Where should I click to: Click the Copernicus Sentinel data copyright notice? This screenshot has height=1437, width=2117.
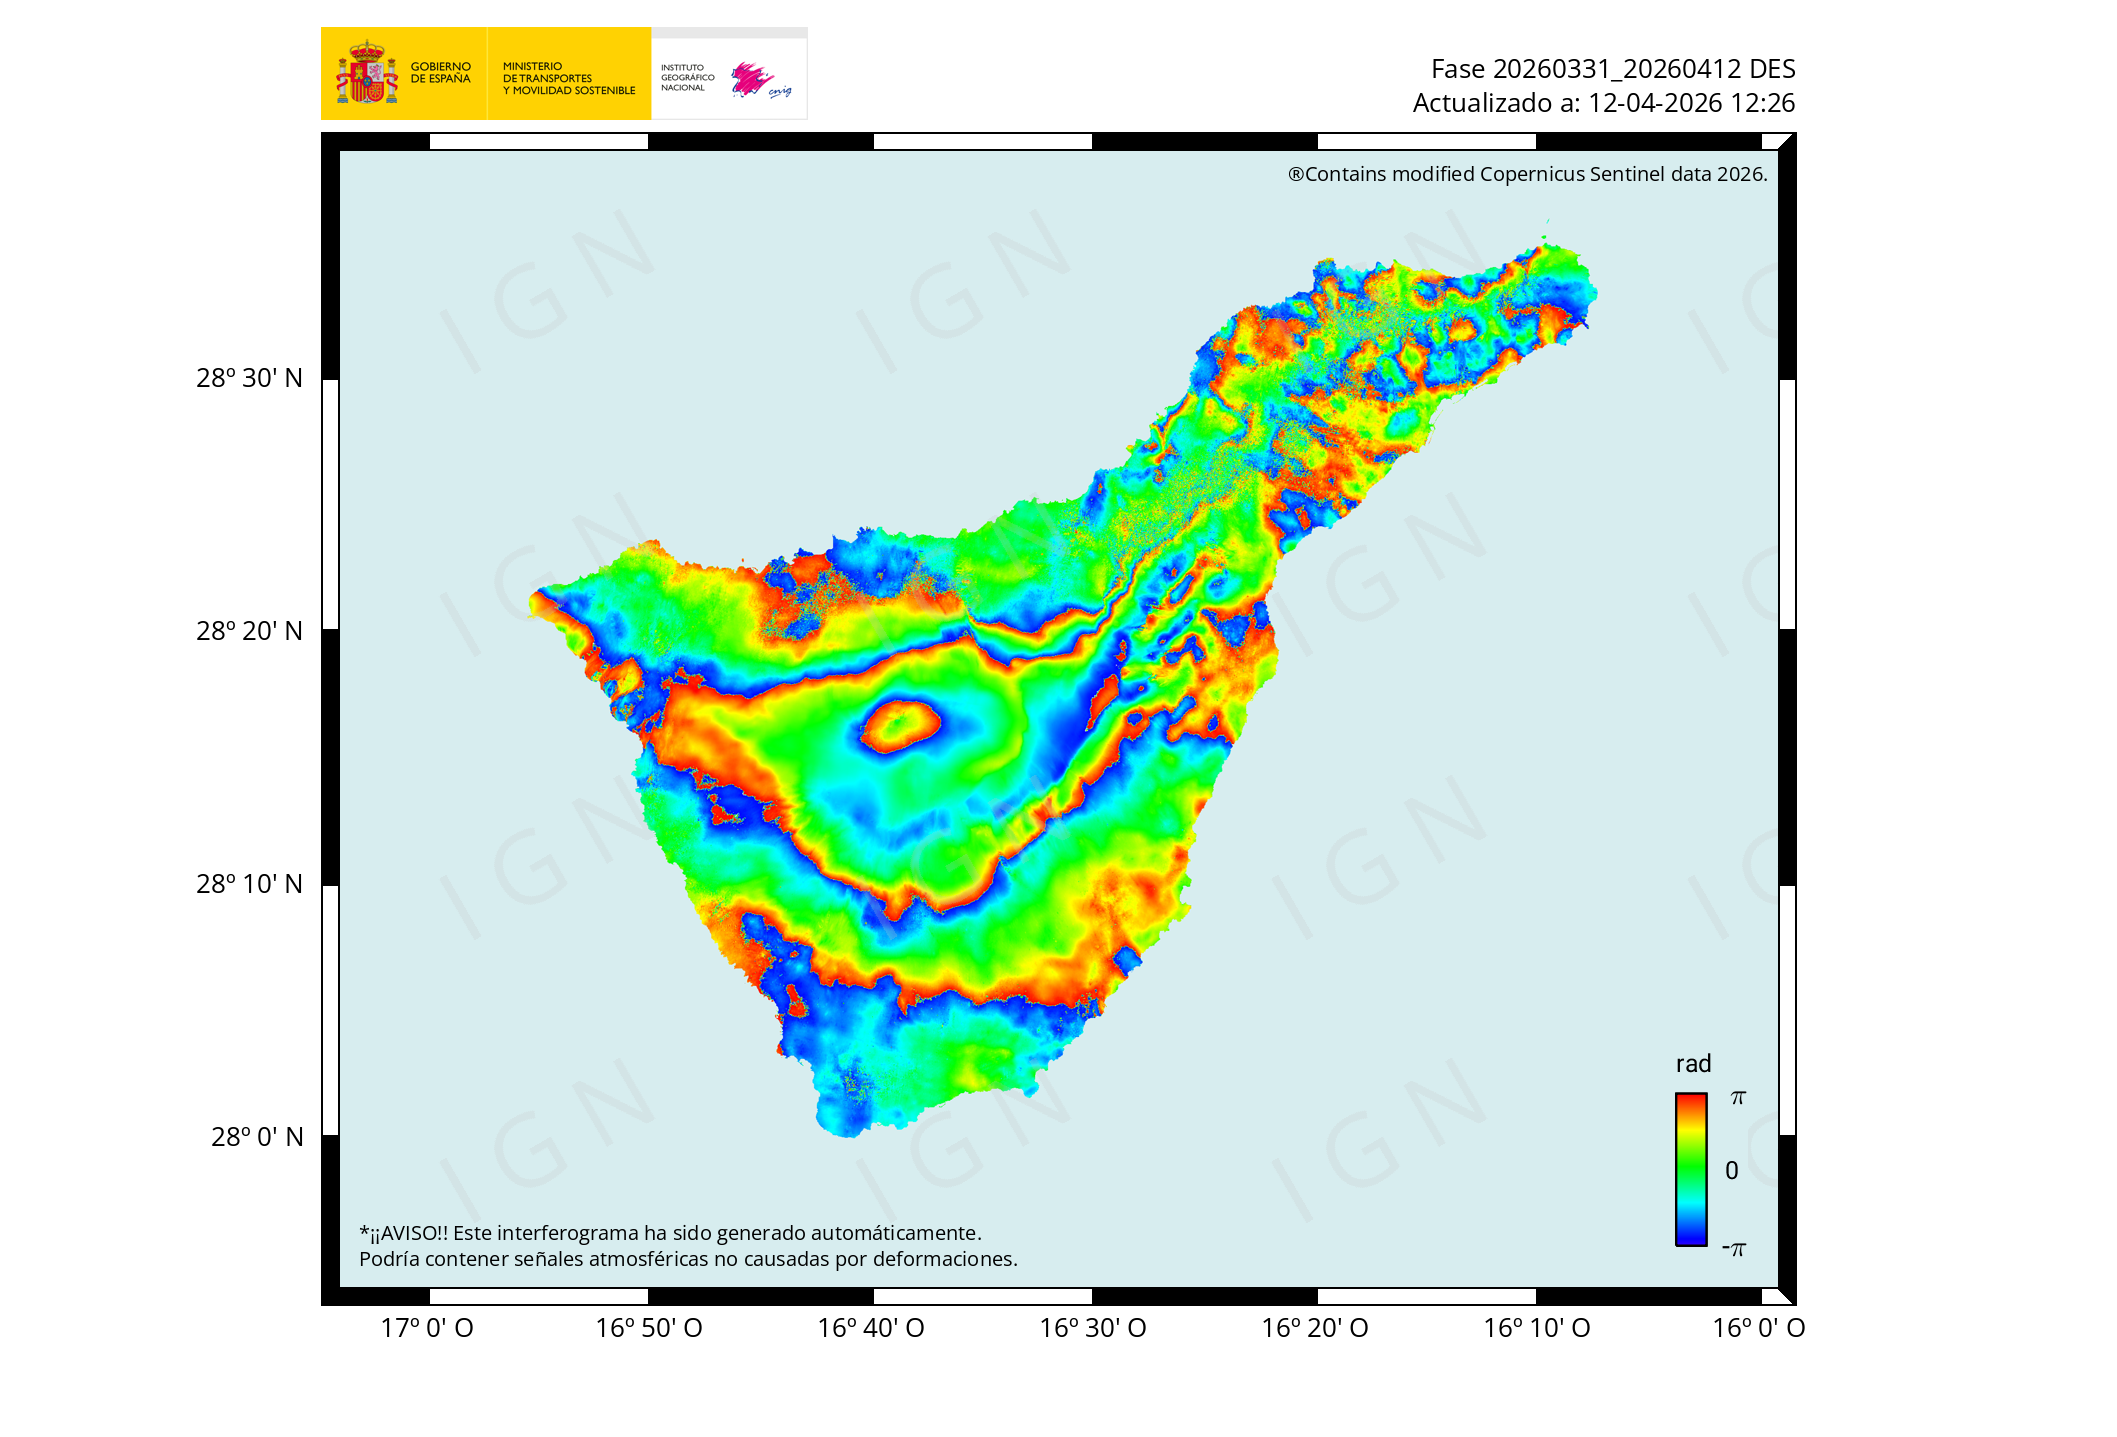1527,174
